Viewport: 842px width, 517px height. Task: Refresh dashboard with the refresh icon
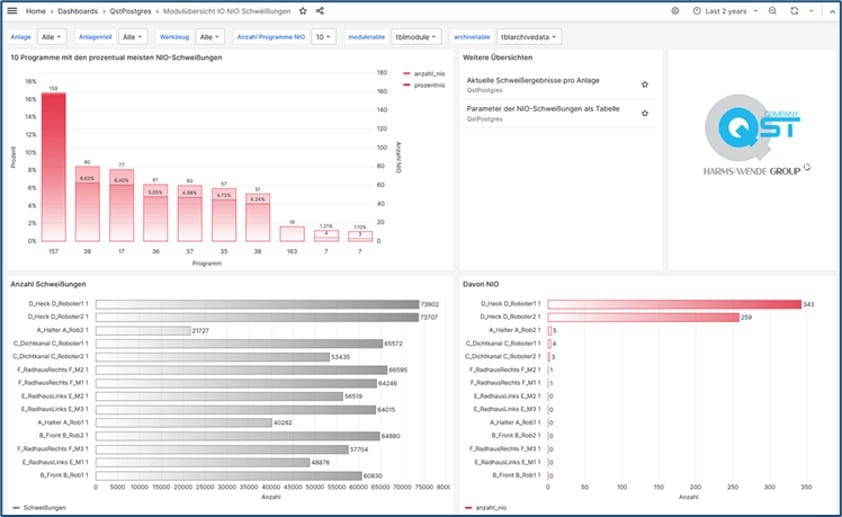(x=794, y=11)
